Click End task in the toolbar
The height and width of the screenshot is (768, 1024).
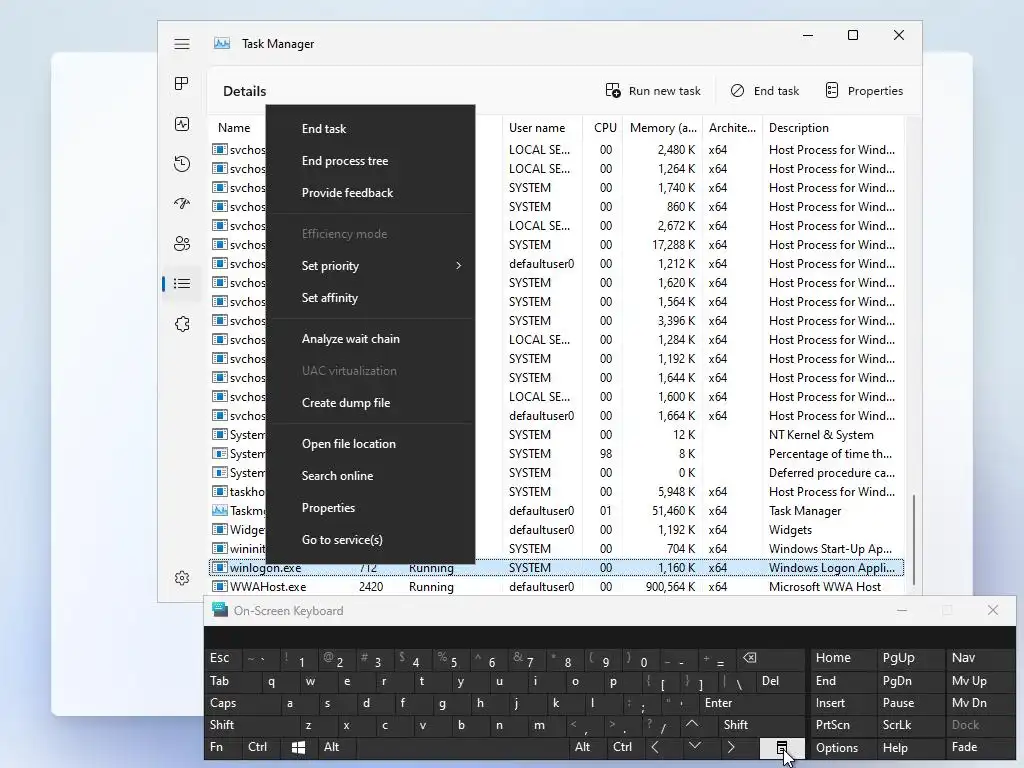[765, 91]
